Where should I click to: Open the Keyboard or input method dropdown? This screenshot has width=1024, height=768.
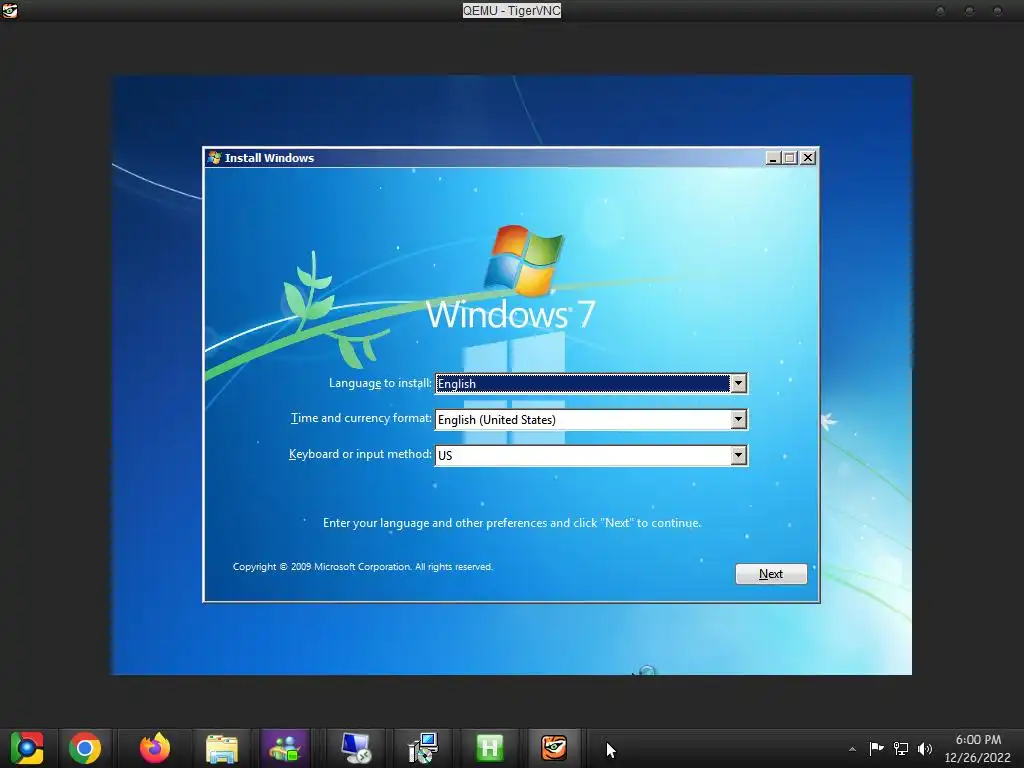coord(591,455)
